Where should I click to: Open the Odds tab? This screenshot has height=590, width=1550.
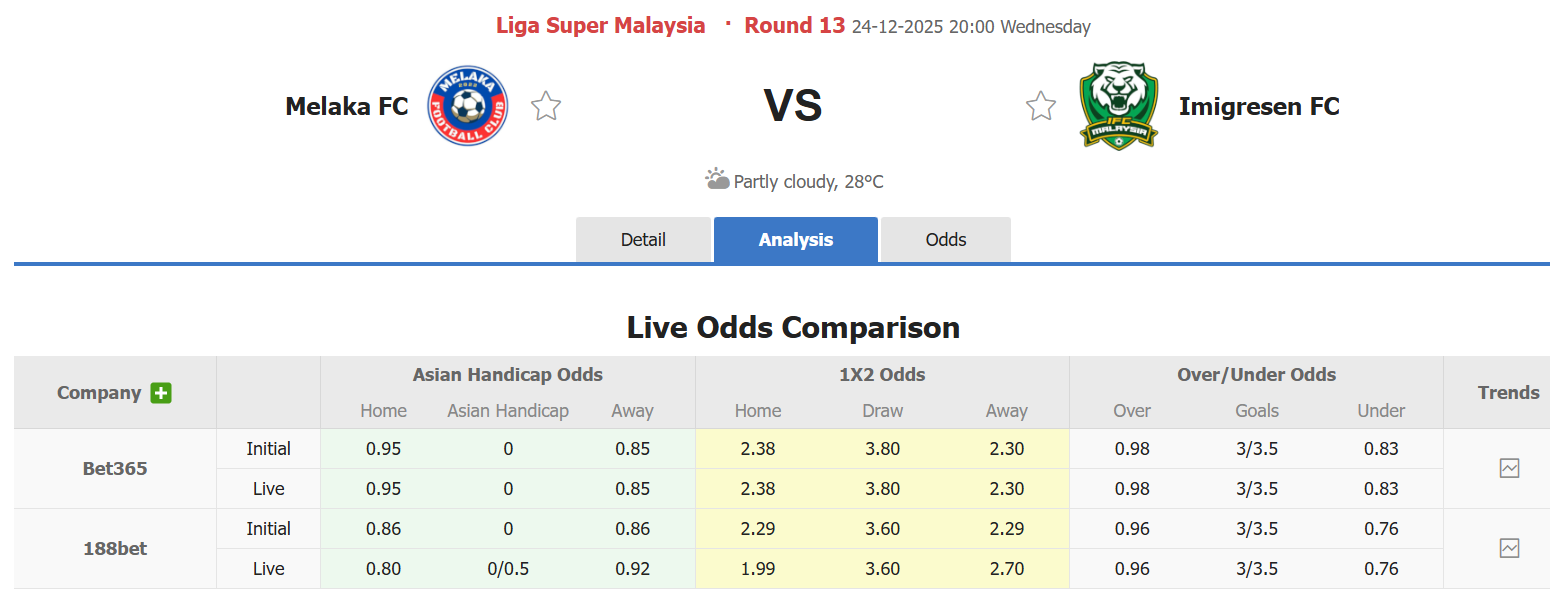[946, 240]
